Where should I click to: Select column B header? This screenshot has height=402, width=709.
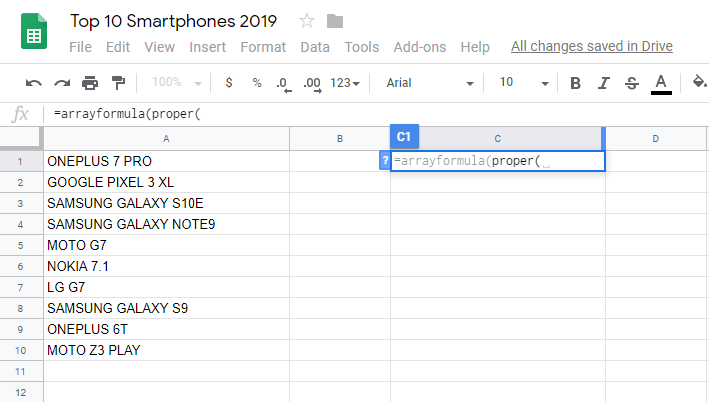(340, 139)
